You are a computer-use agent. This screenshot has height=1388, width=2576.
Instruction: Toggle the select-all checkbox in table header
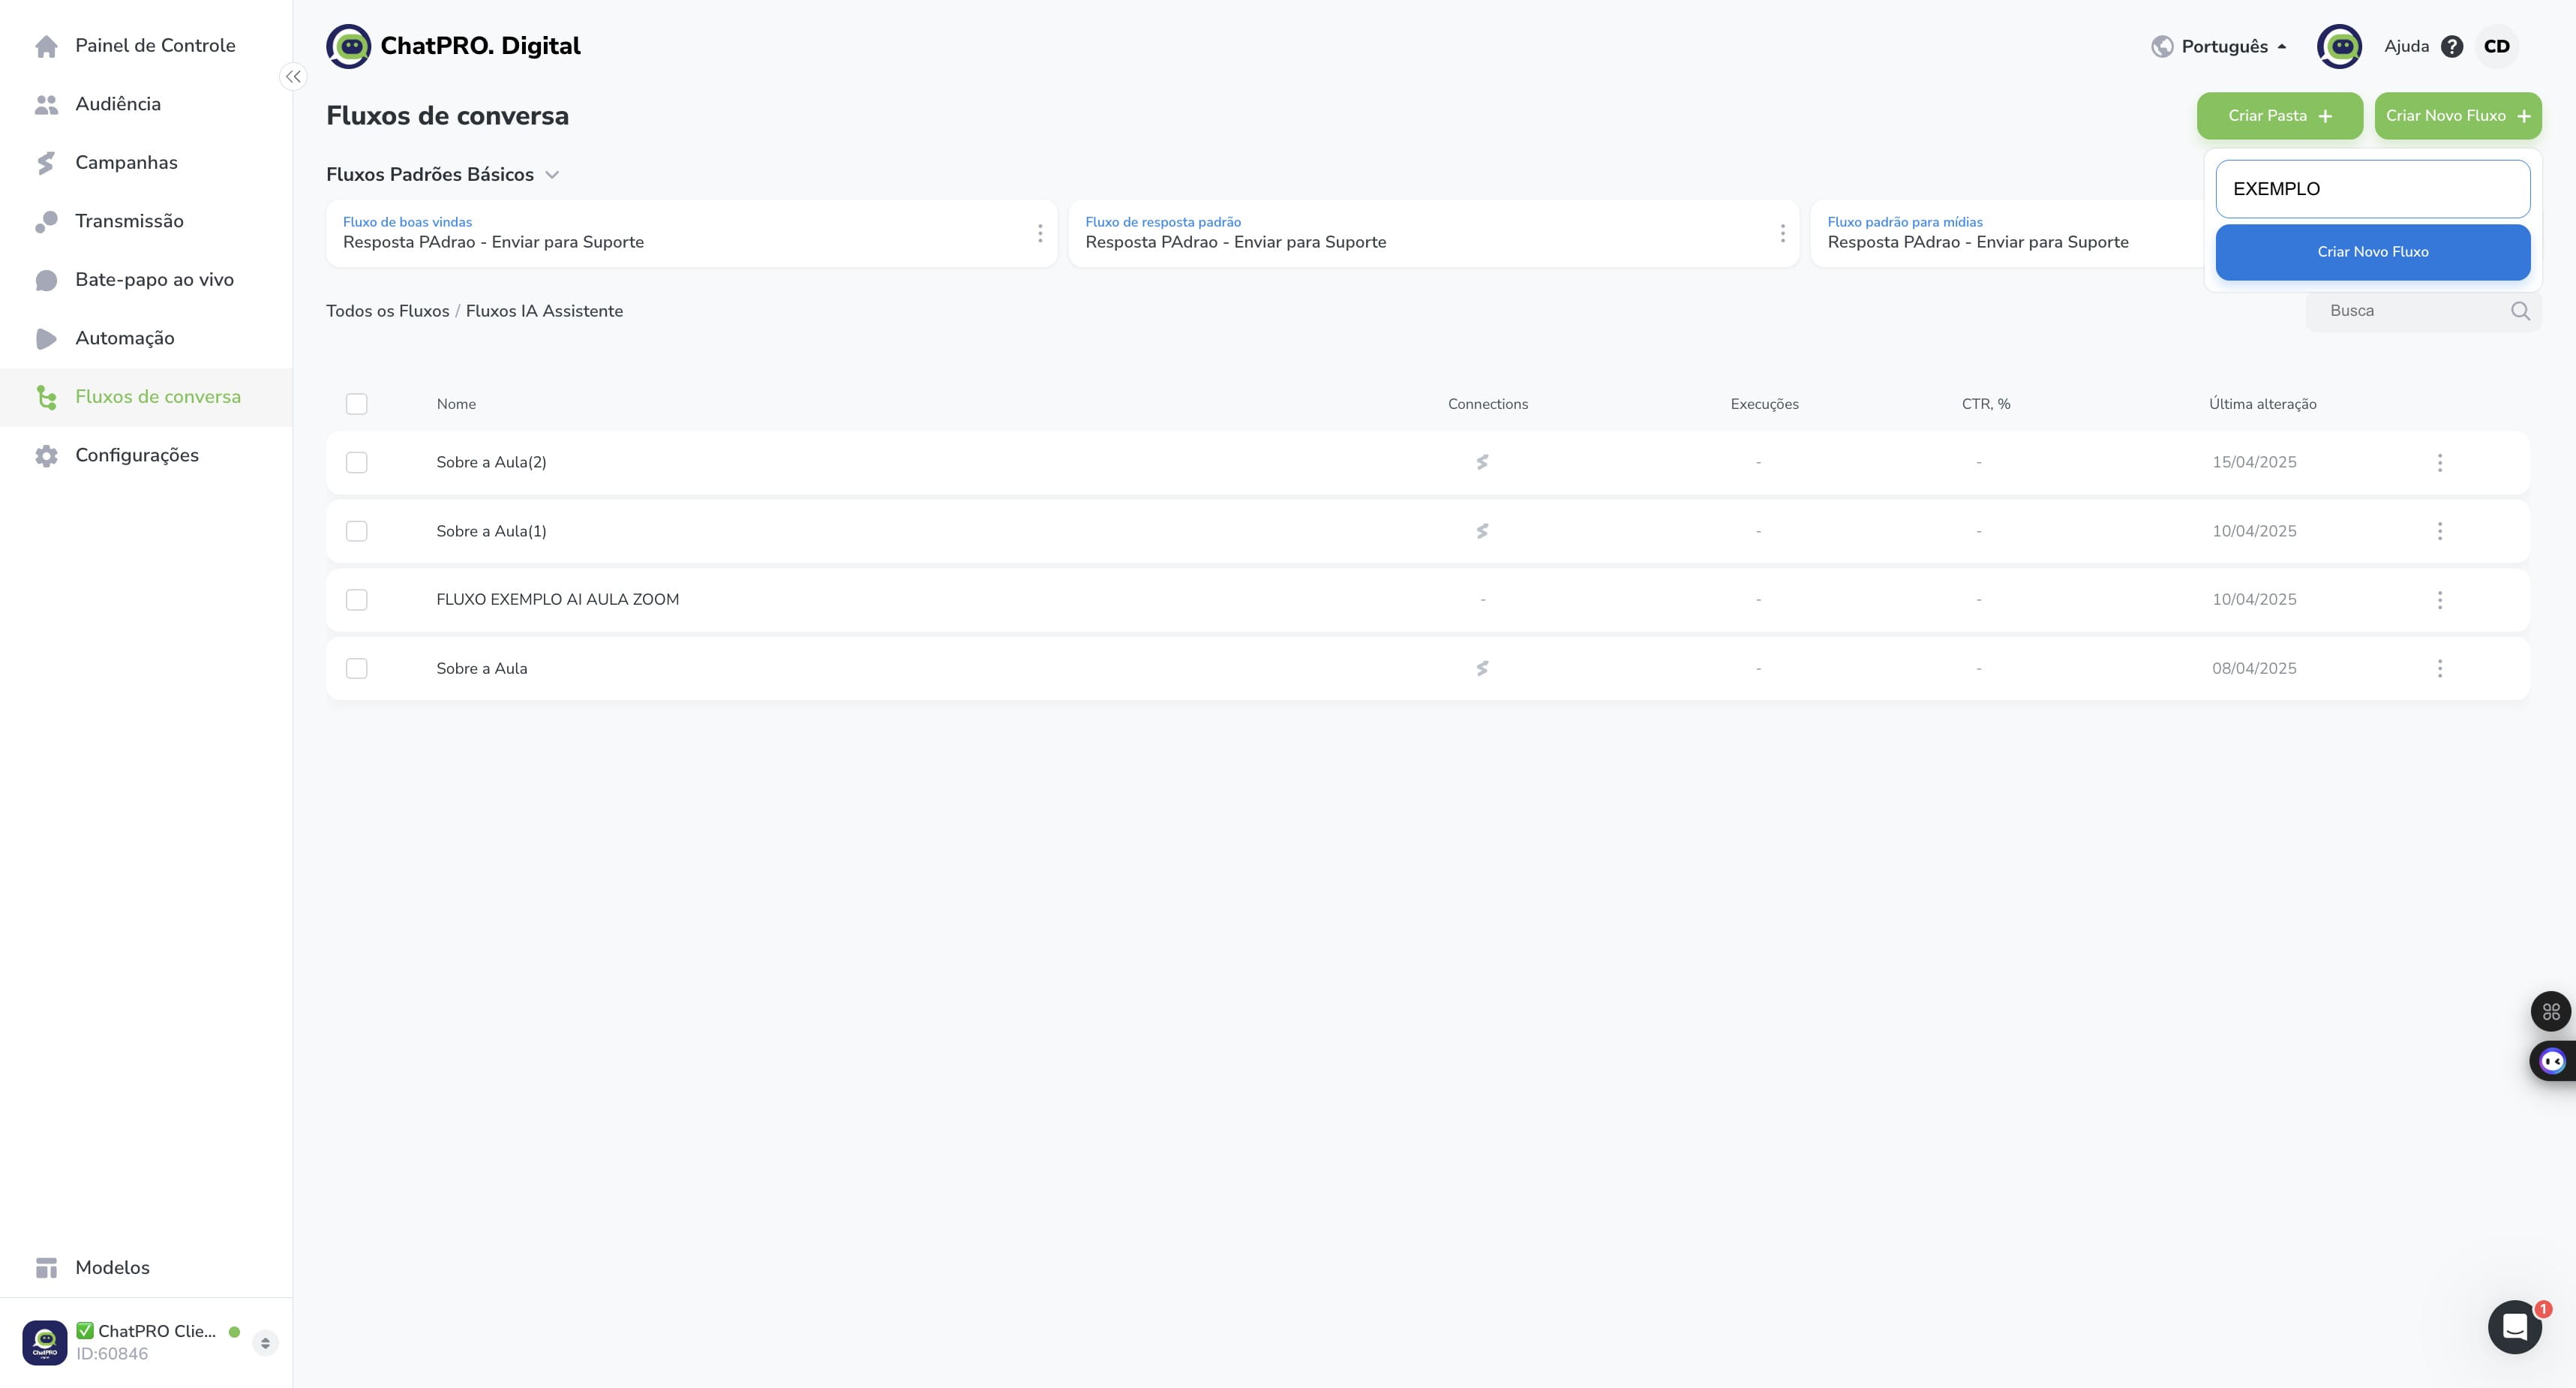[356, 404]
